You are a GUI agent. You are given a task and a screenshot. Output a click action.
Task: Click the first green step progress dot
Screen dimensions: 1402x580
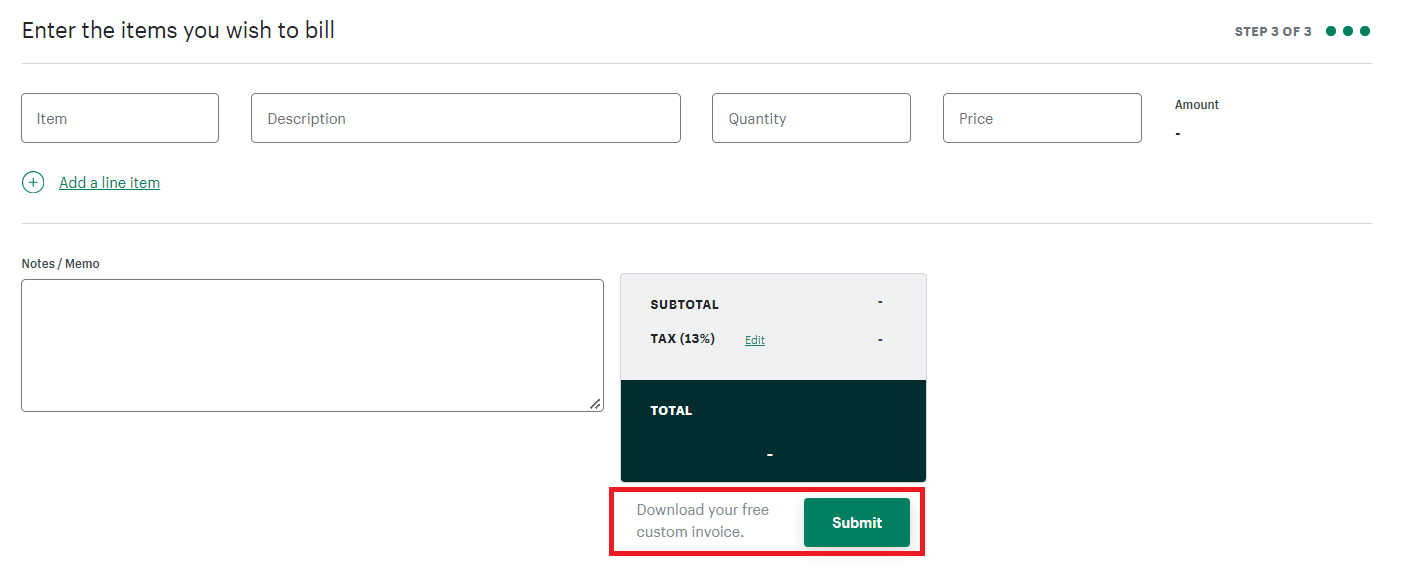coord(1332,31)
